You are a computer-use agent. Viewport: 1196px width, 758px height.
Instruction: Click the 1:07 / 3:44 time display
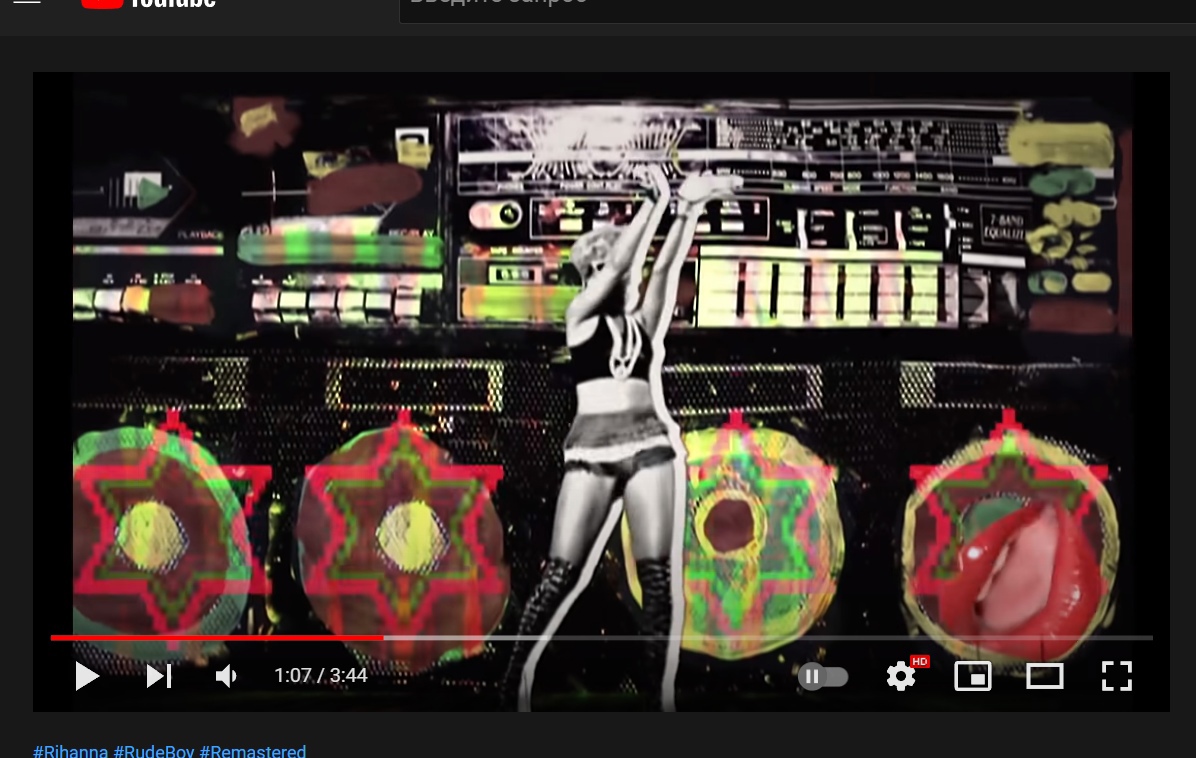click(x=320, y=676)
